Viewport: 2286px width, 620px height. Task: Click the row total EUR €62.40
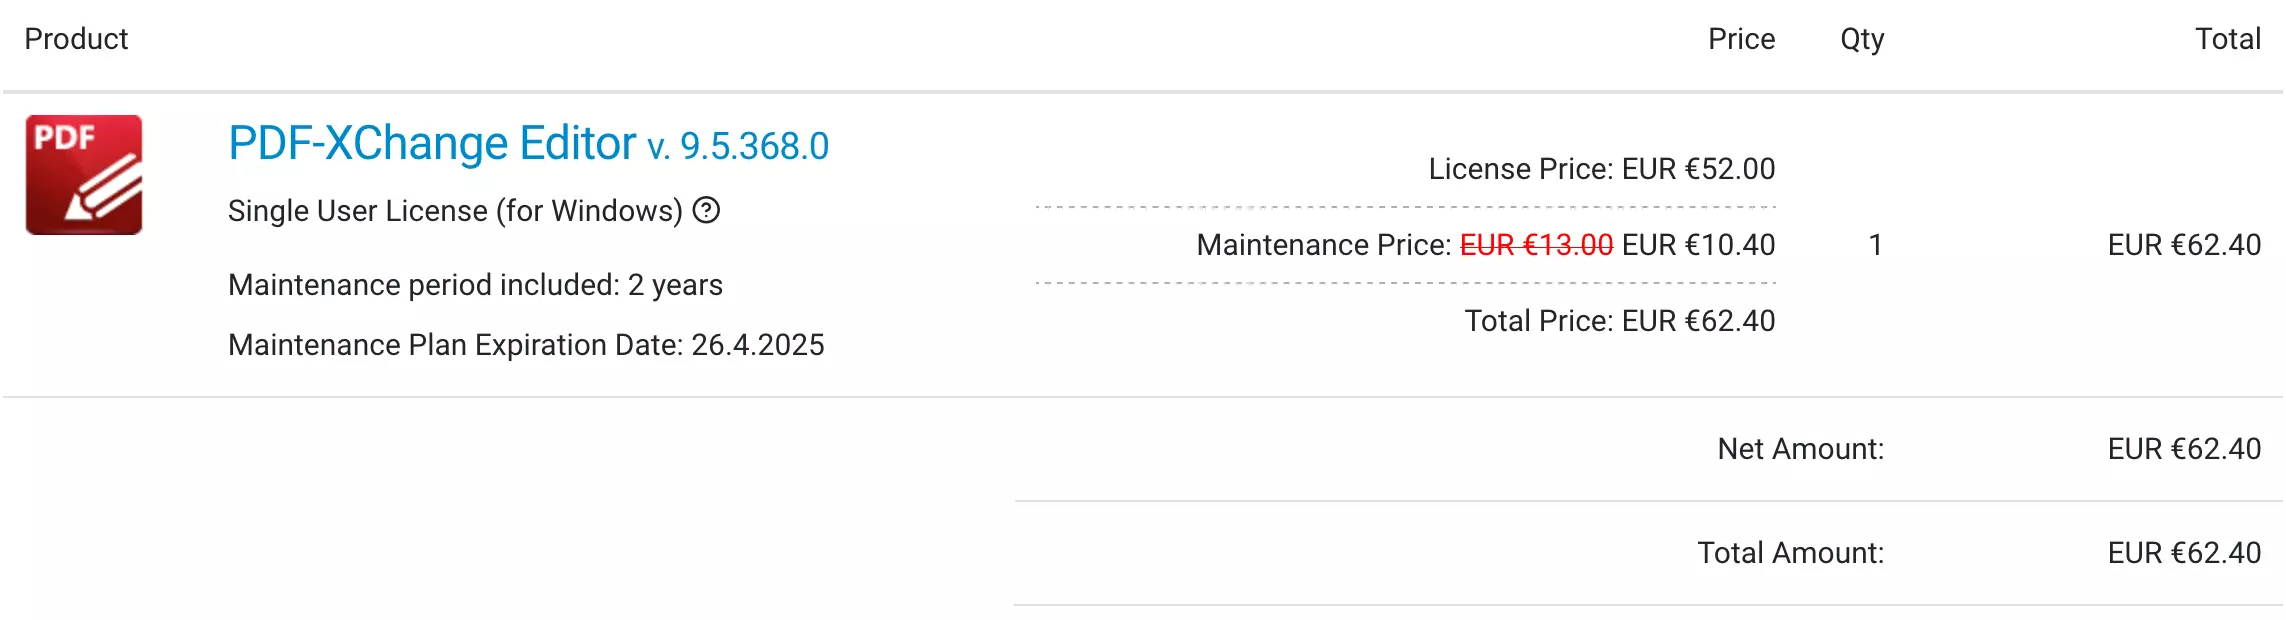click(x=2184, y=245)
